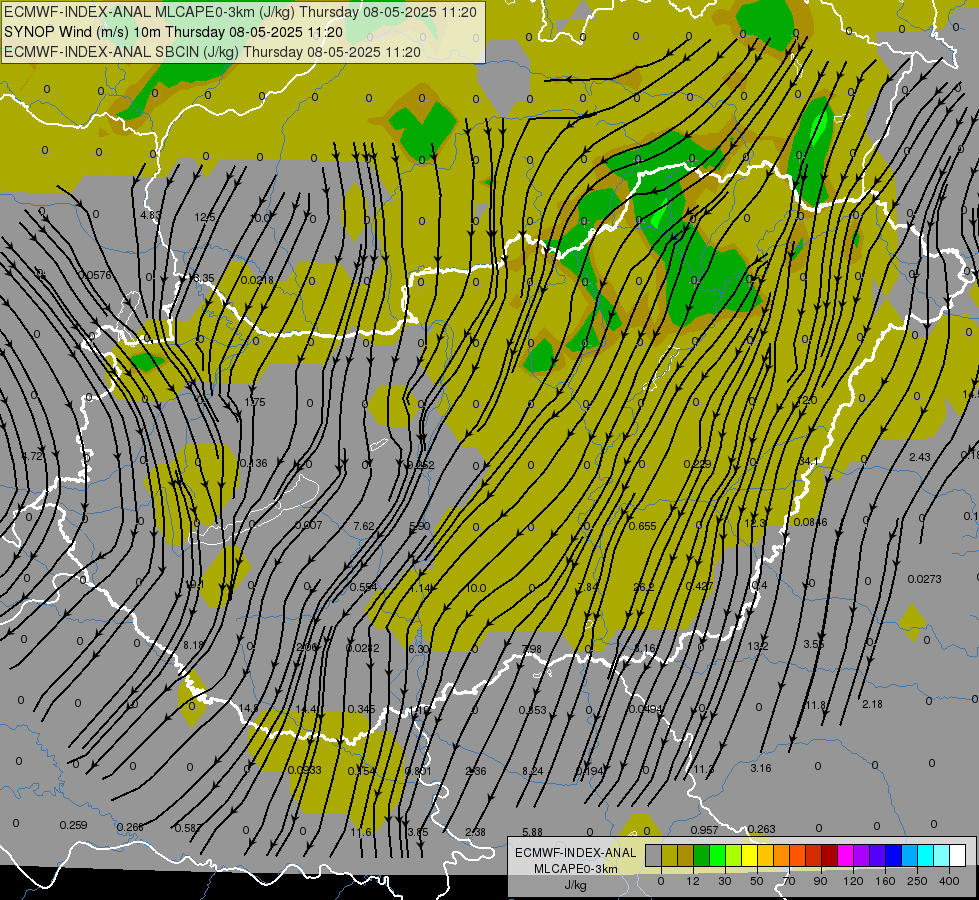Click the map value '3.55'

click(x=814, y=644)
